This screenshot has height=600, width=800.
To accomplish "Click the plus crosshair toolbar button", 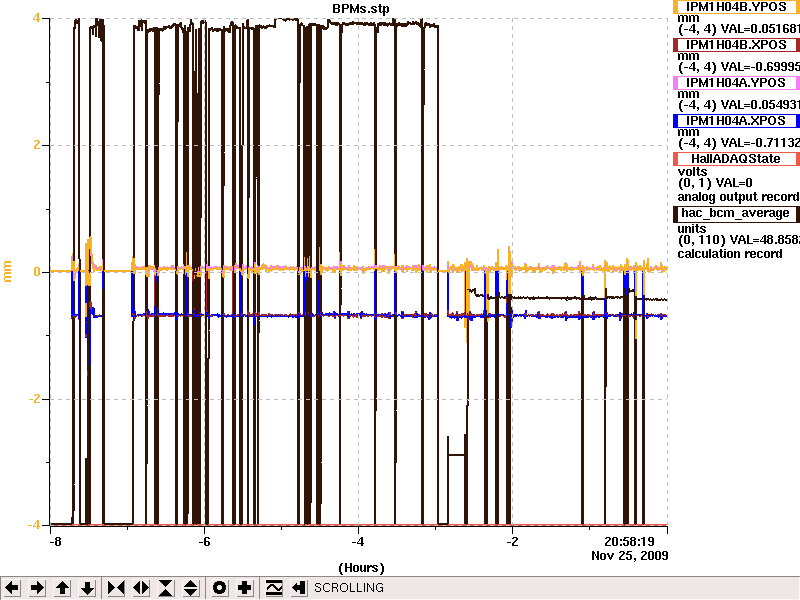I will point(244,588).
